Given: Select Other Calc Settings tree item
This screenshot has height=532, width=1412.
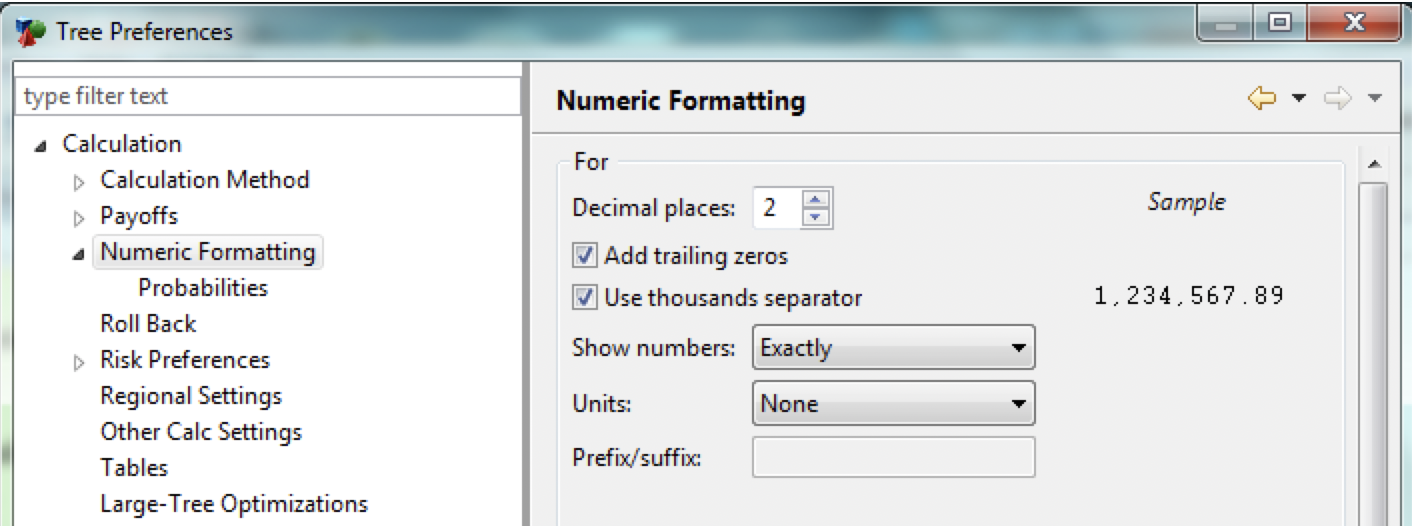Looking at the screenshot, I should tap(201, 432).
